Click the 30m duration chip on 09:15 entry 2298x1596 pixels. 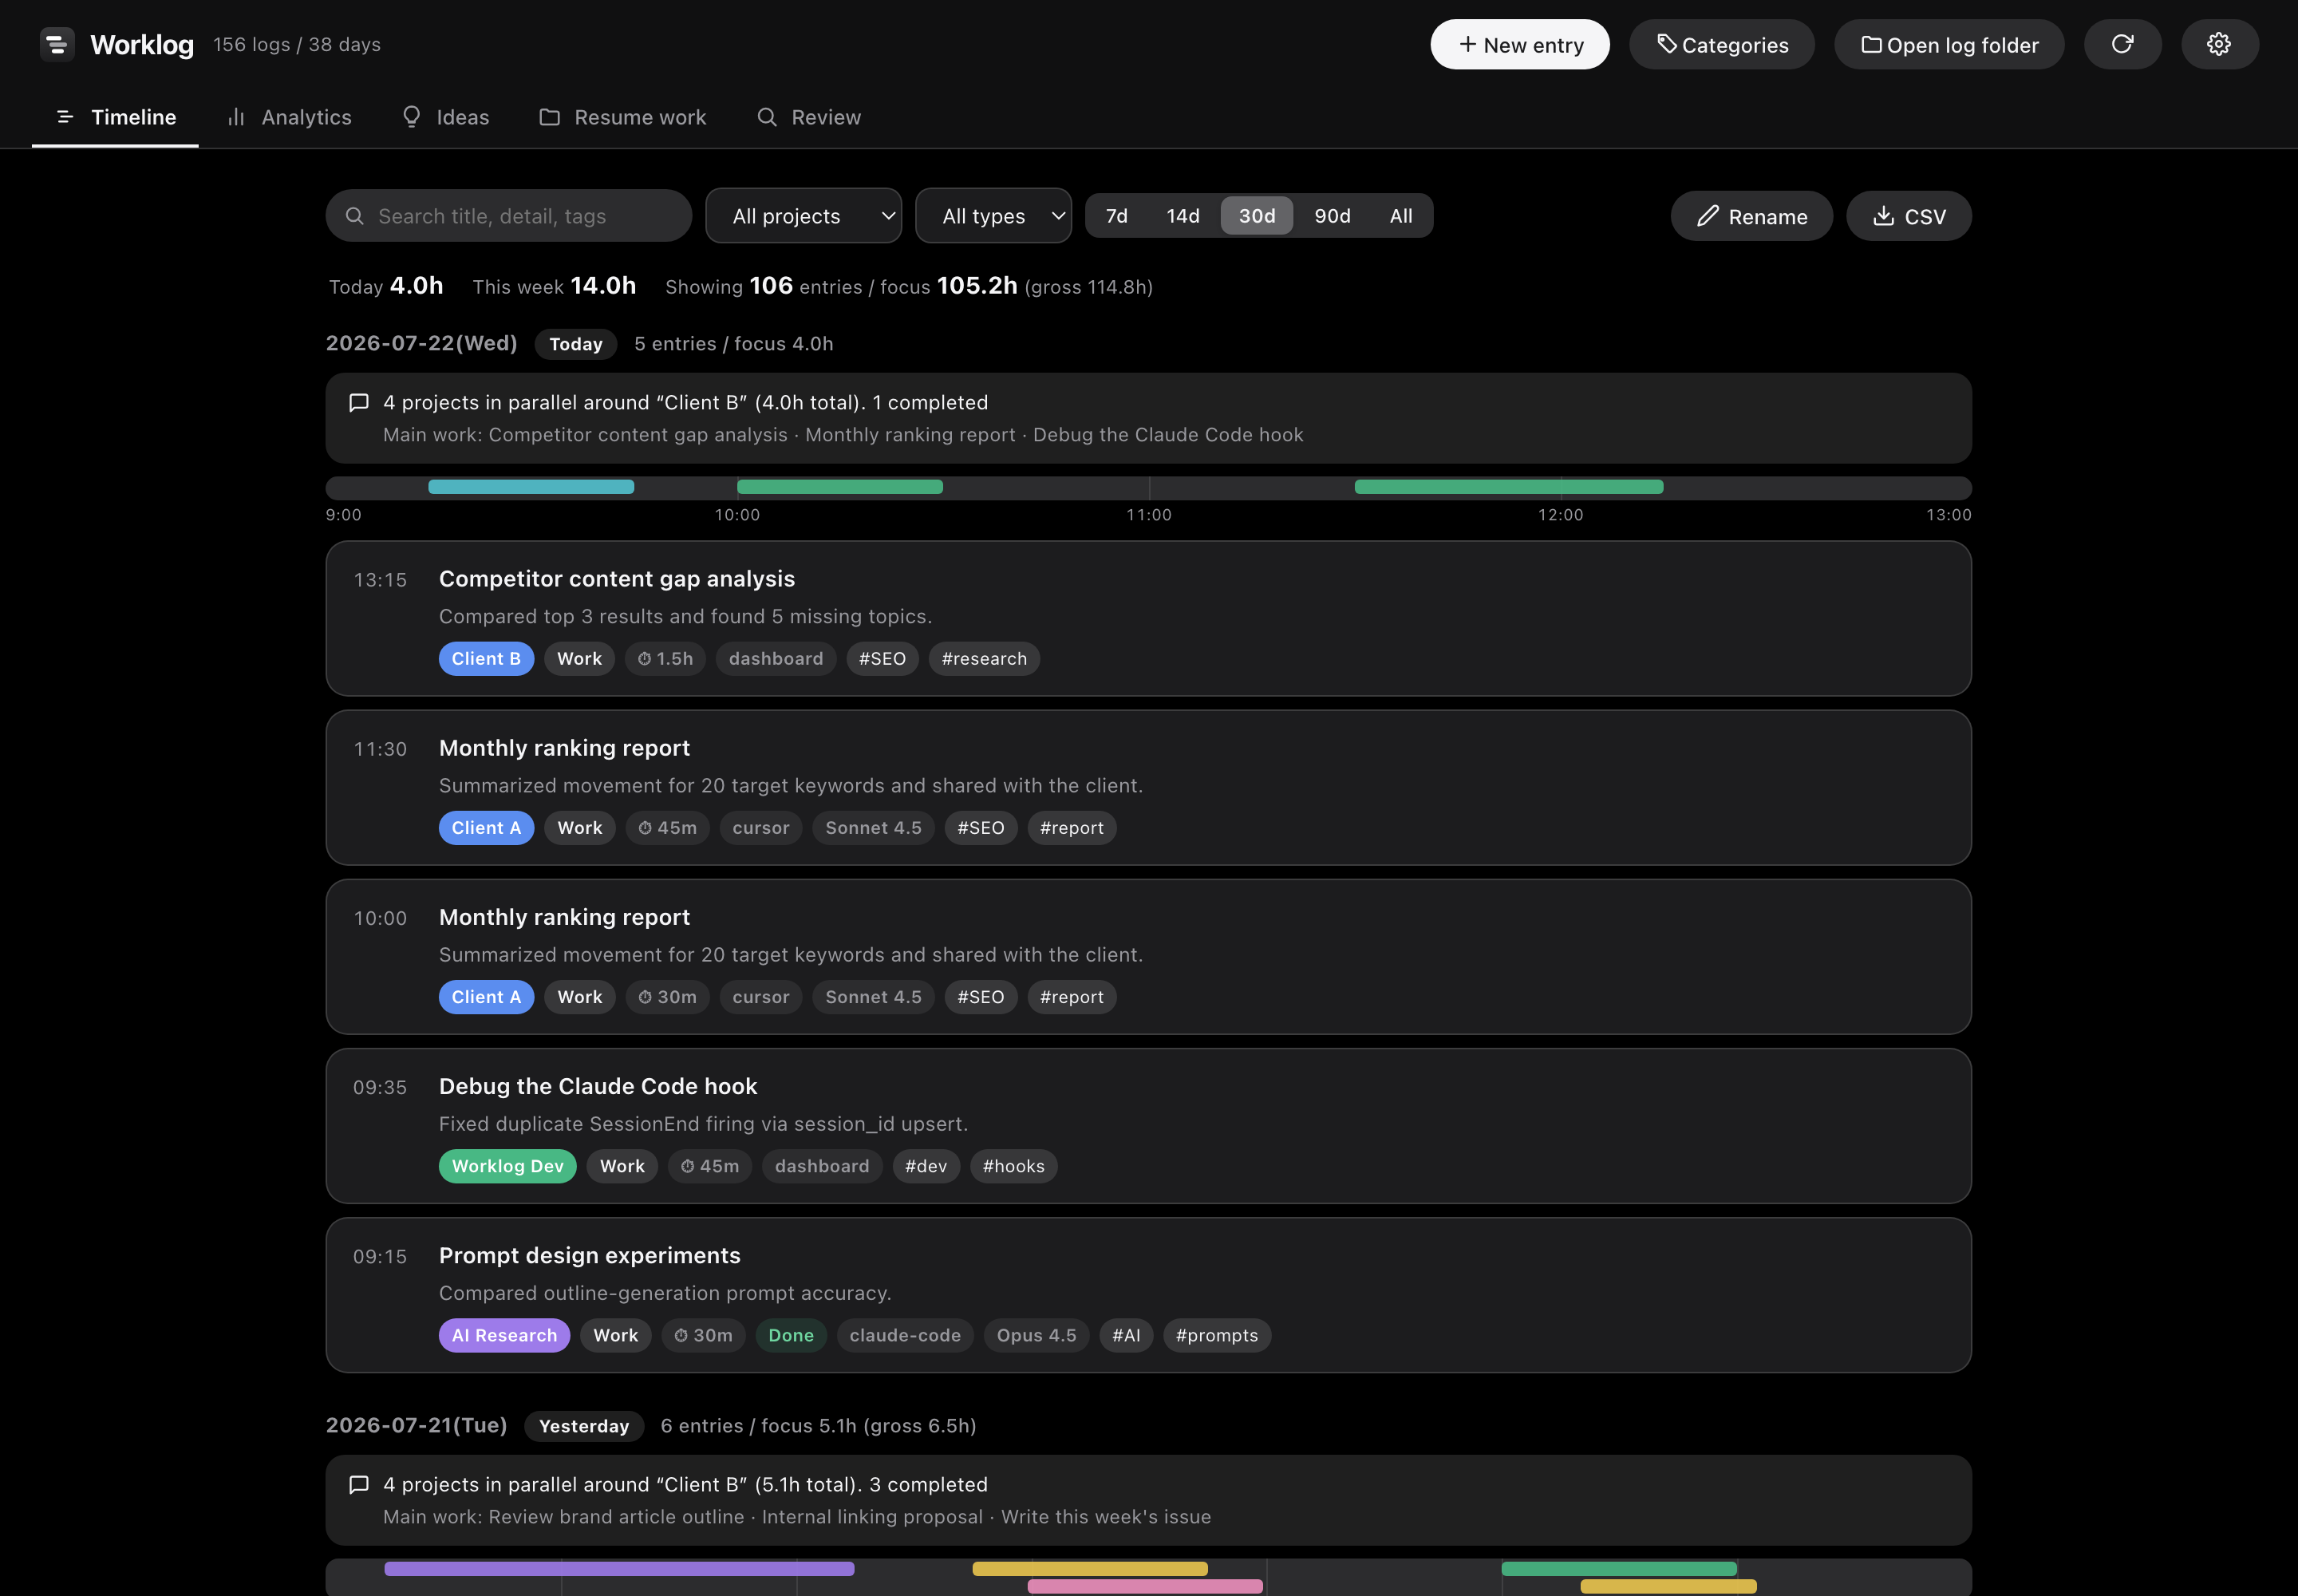(703, 1335)
